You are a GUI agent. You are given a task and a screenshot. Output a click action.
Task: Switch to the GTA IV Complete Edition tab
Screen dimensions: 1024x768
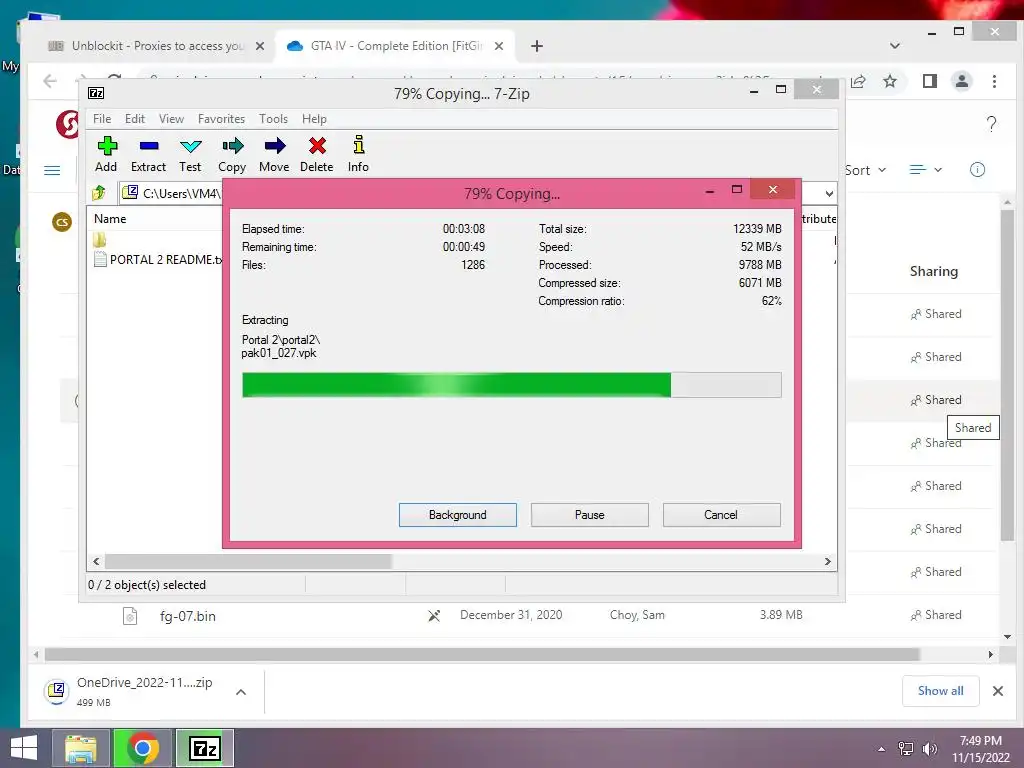pos(395,46)
